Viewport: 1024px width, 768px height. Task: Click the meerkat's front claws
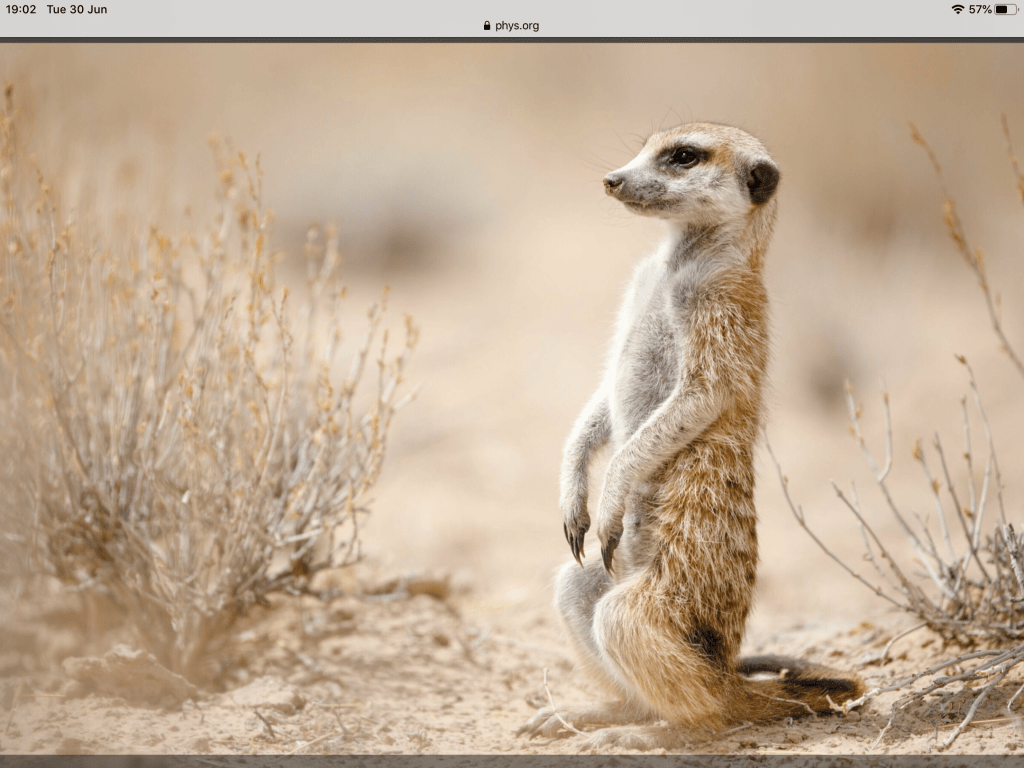coord(590,543)
